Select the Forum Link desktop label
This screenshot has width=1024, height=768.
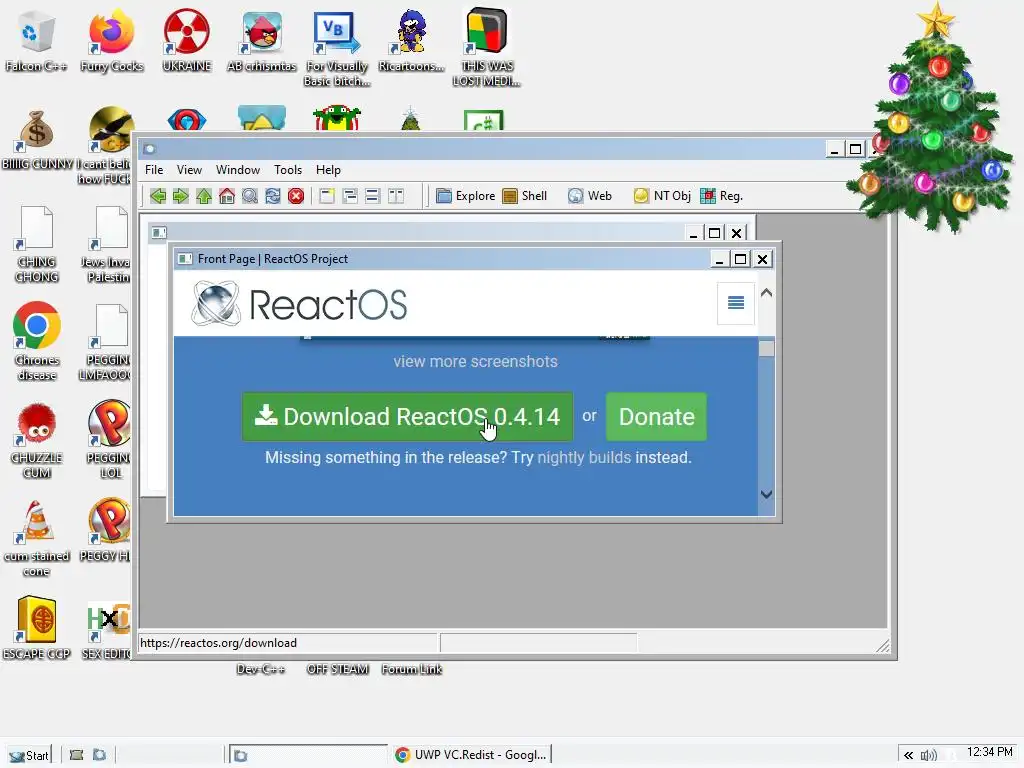411,669
